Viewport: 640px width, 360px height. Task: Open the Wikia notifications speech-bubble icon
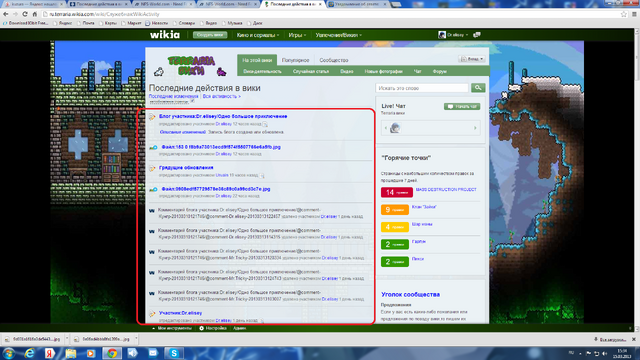pyautogui.click(x=476, y=35)
